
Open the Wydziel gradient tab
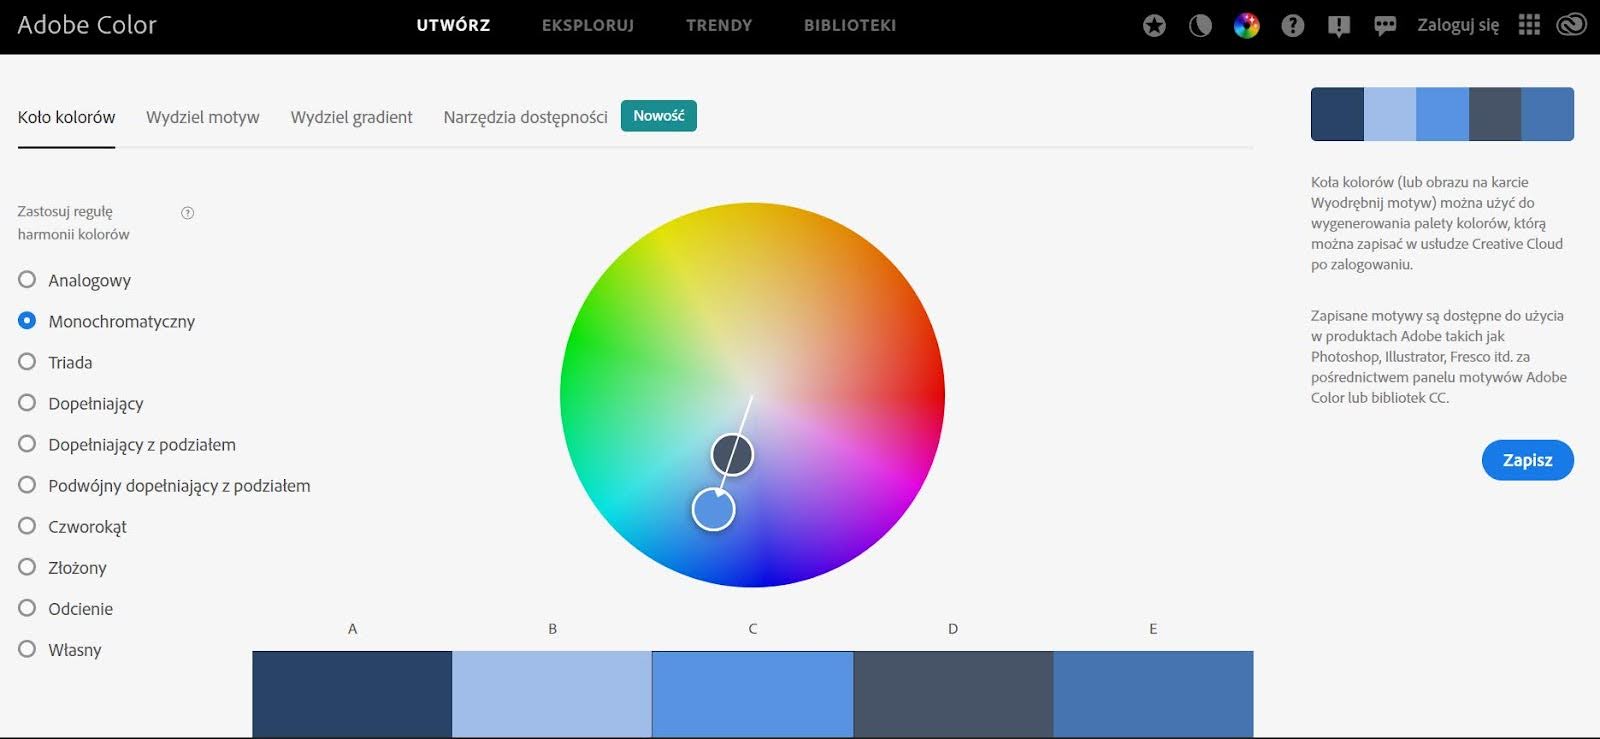351,117
